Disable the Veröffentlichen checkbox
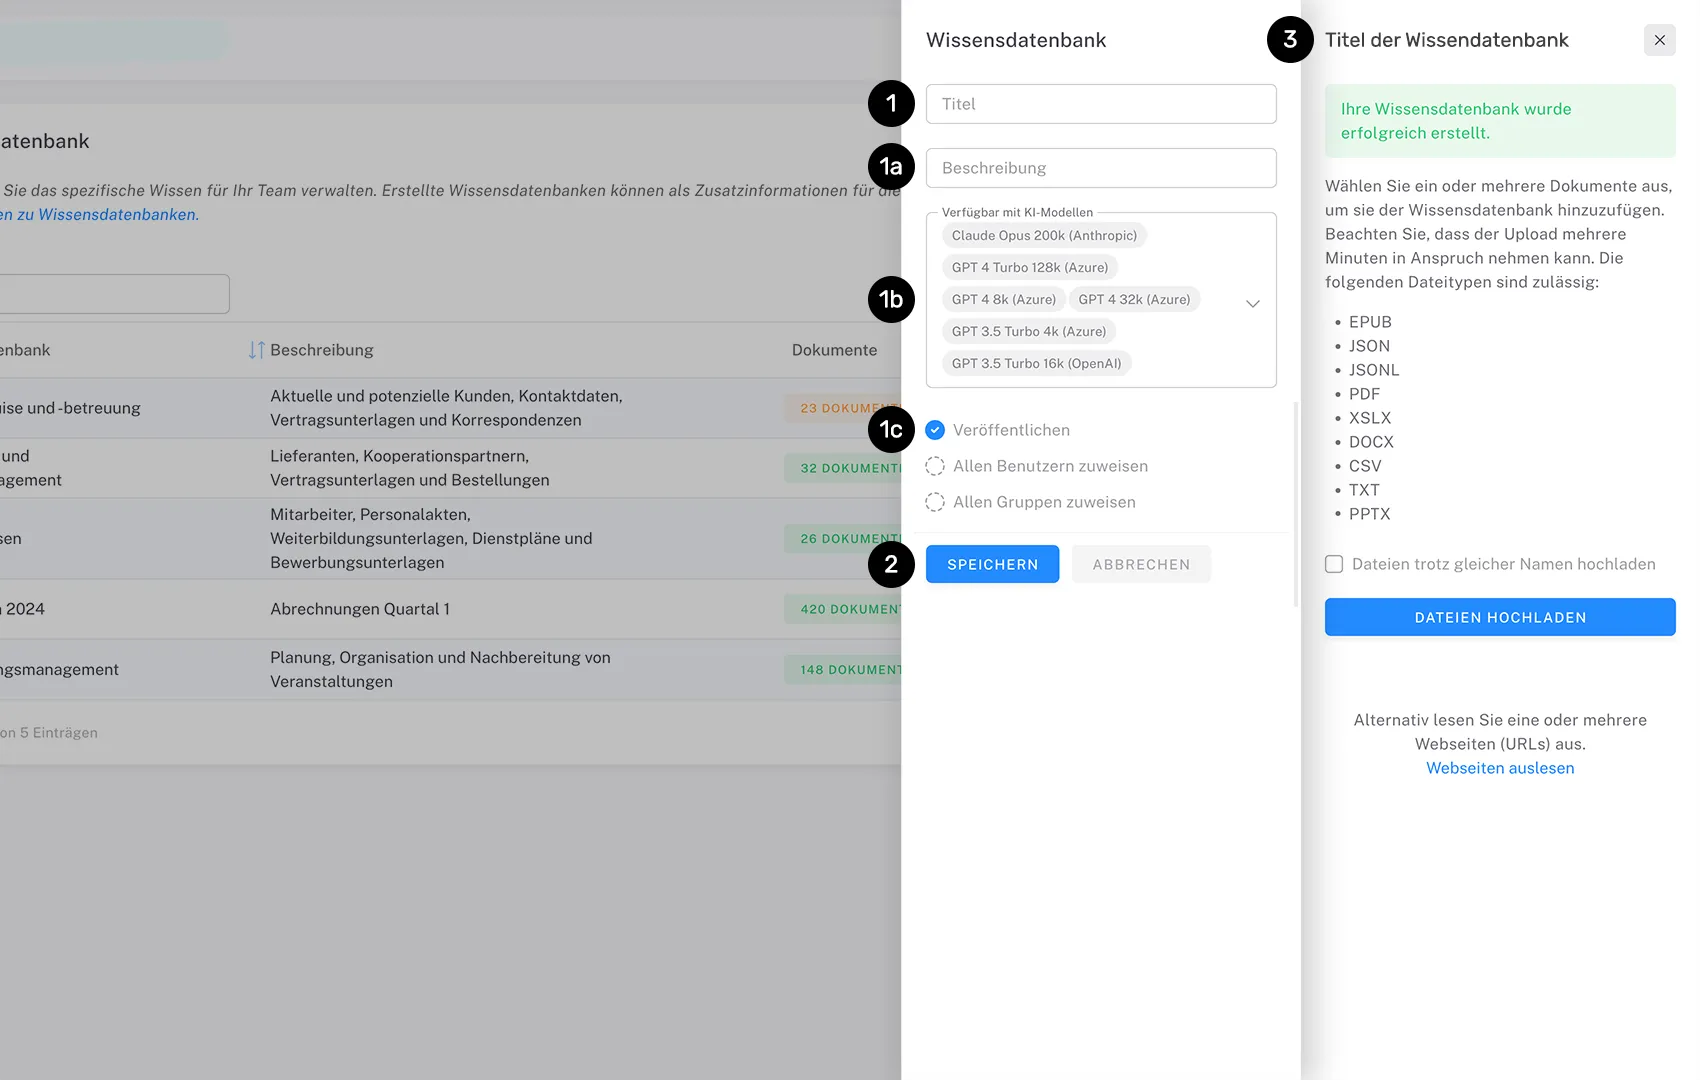The height and width of the screenshot is (1080, 1700). click(935, 430)
